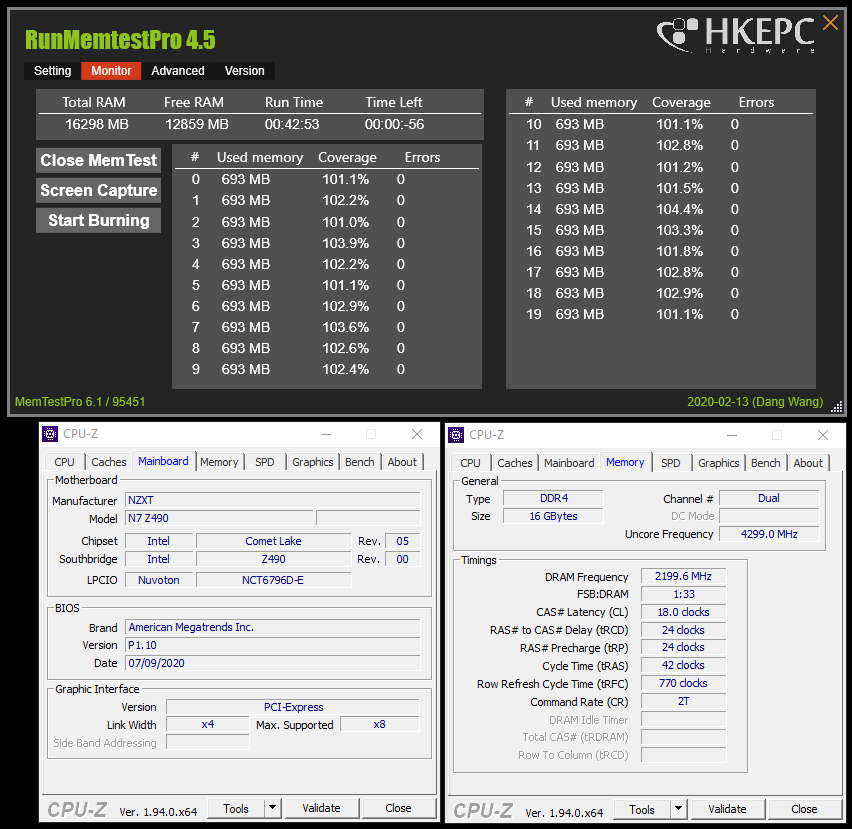Click the Screen Capture button
This screenshot has height=829, width=852.
click(x=98, y=190)
